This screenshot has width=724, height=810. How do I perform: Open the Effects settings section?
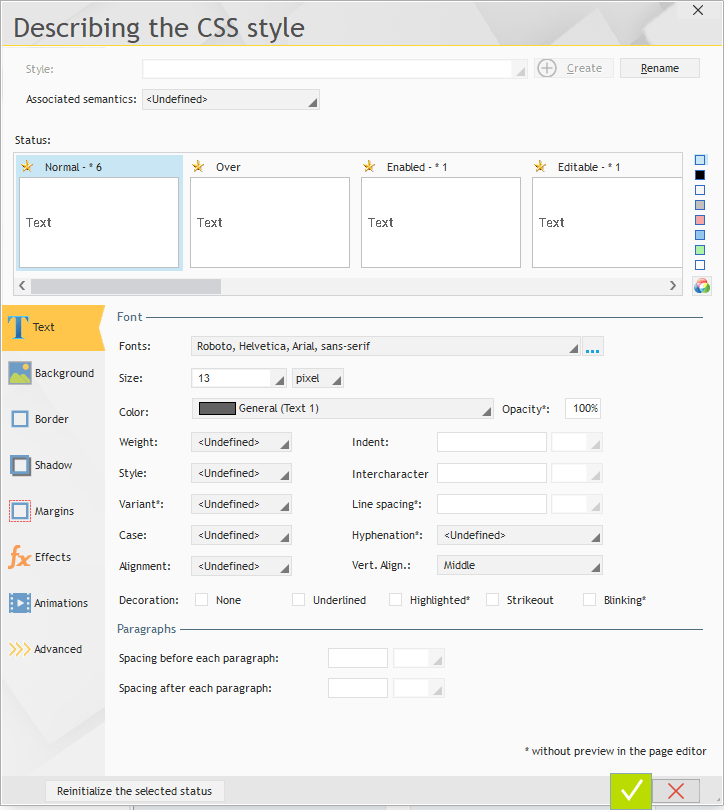52,557
